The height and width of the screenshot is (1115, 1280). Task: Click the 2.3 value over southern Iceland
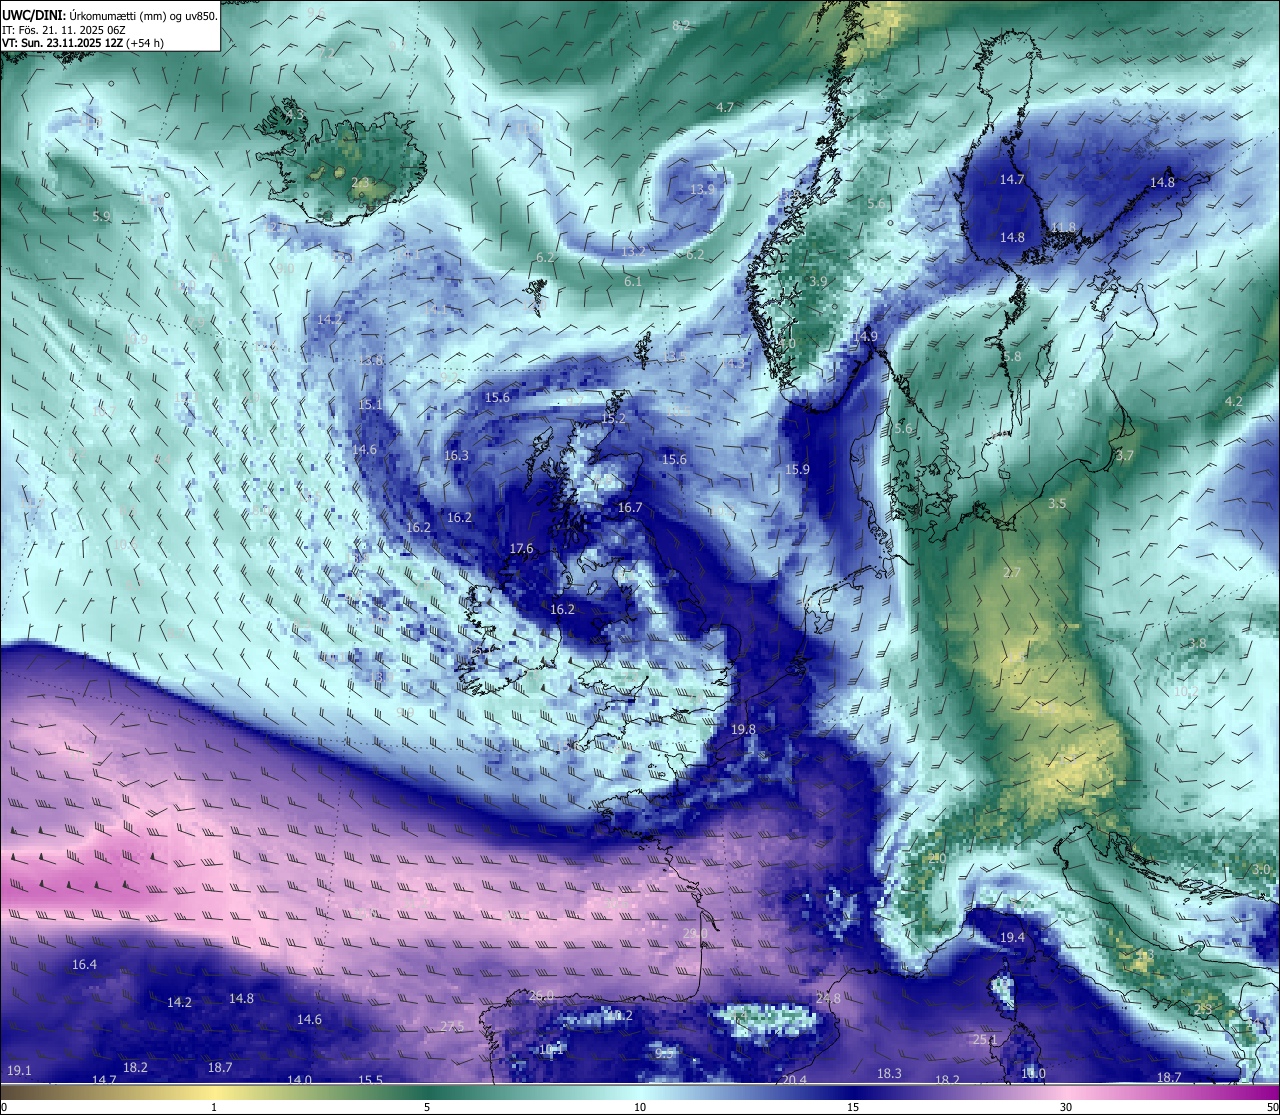click(360, 183)
